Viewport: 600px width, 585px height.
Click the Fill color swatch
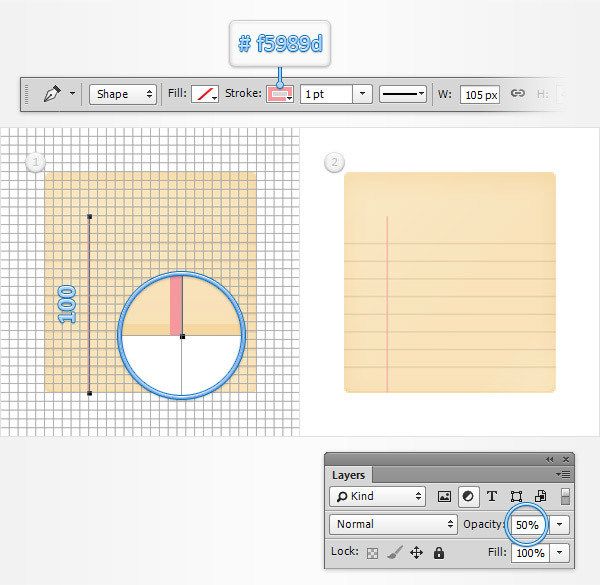tap(205, 94)
